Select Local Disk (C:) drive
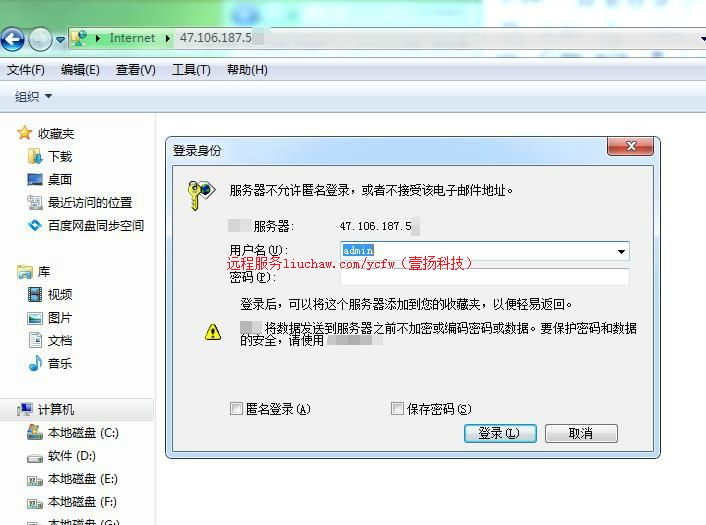This screenshot has height=525, width=706. point(82,433)
